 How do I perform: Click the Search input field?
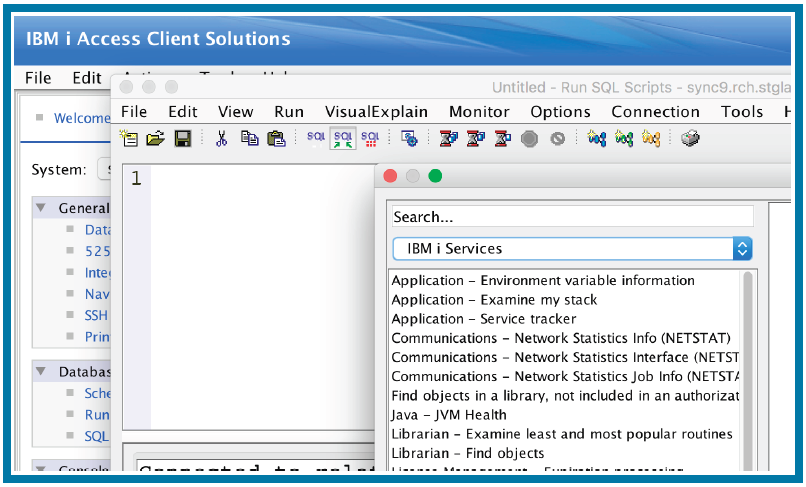[572, 217]
